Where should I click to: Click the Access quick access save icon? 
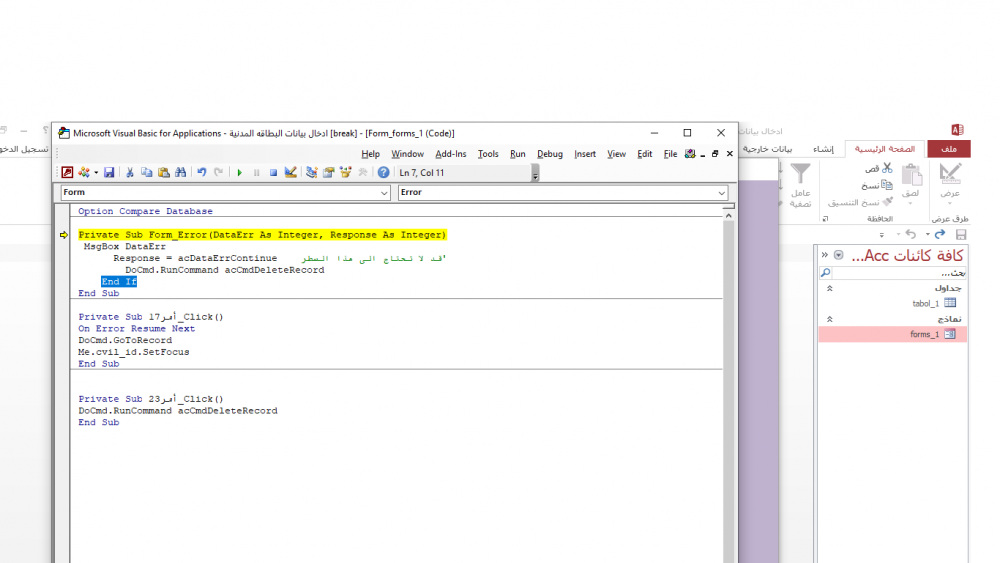(961, 235)
